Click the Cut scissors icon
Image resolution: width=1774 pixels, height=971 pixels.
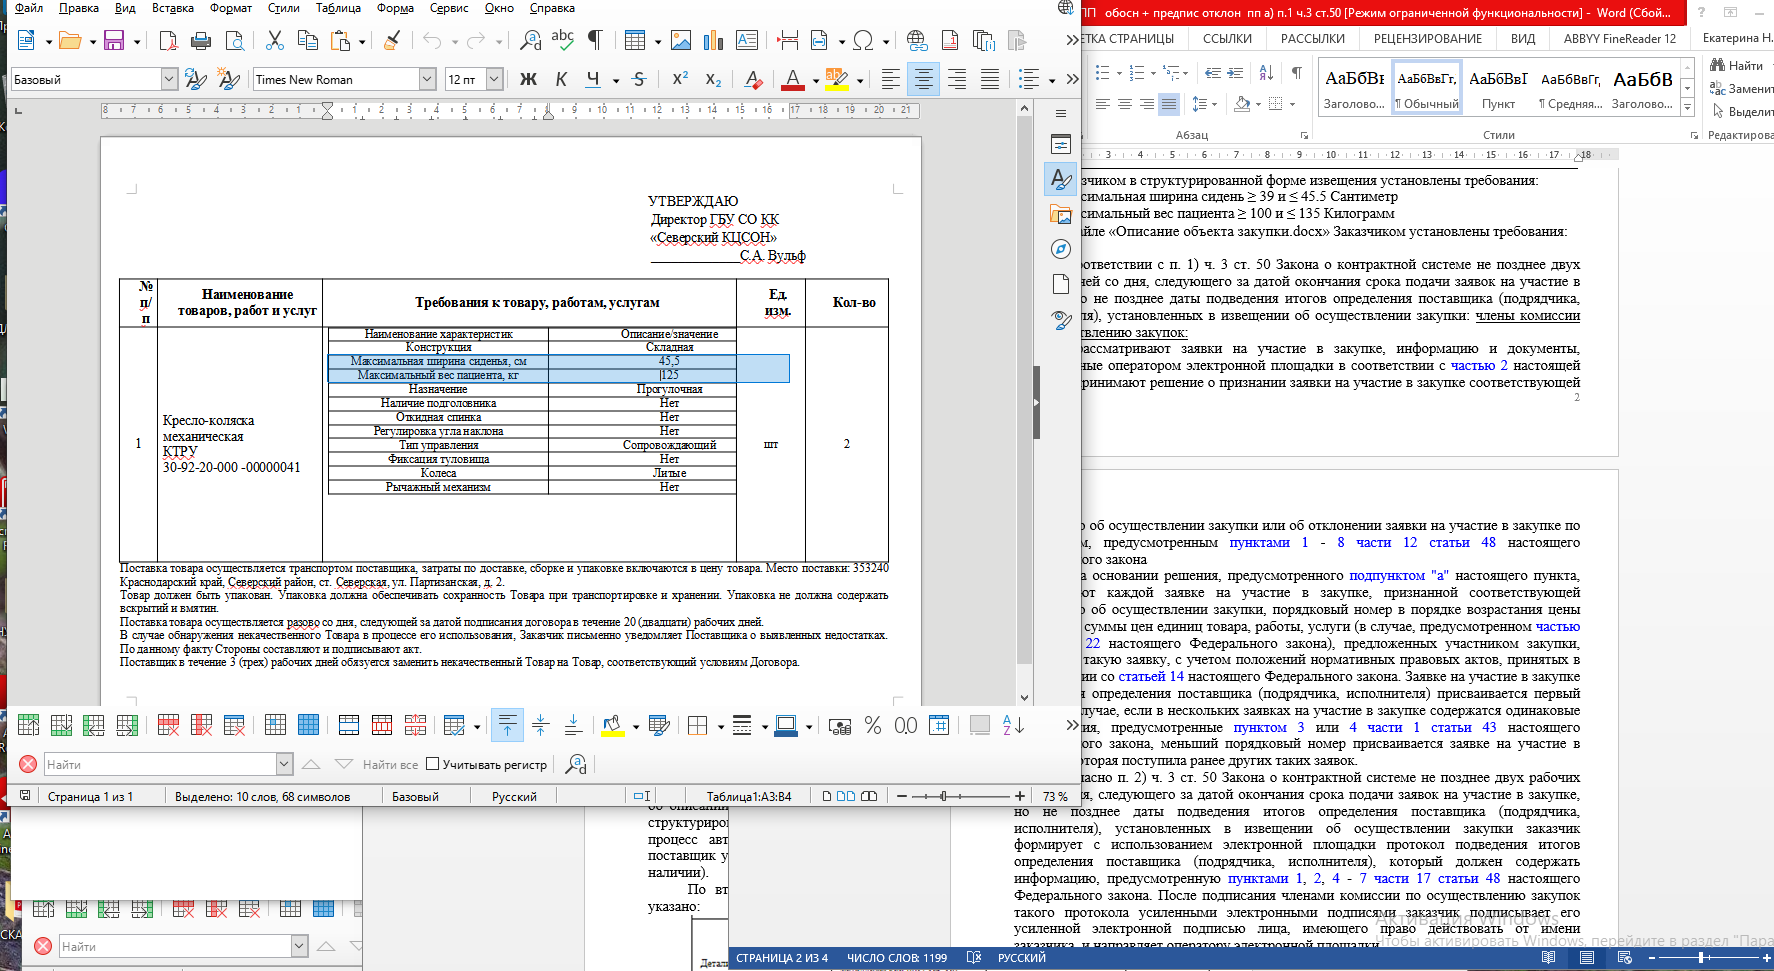(275, 41)
